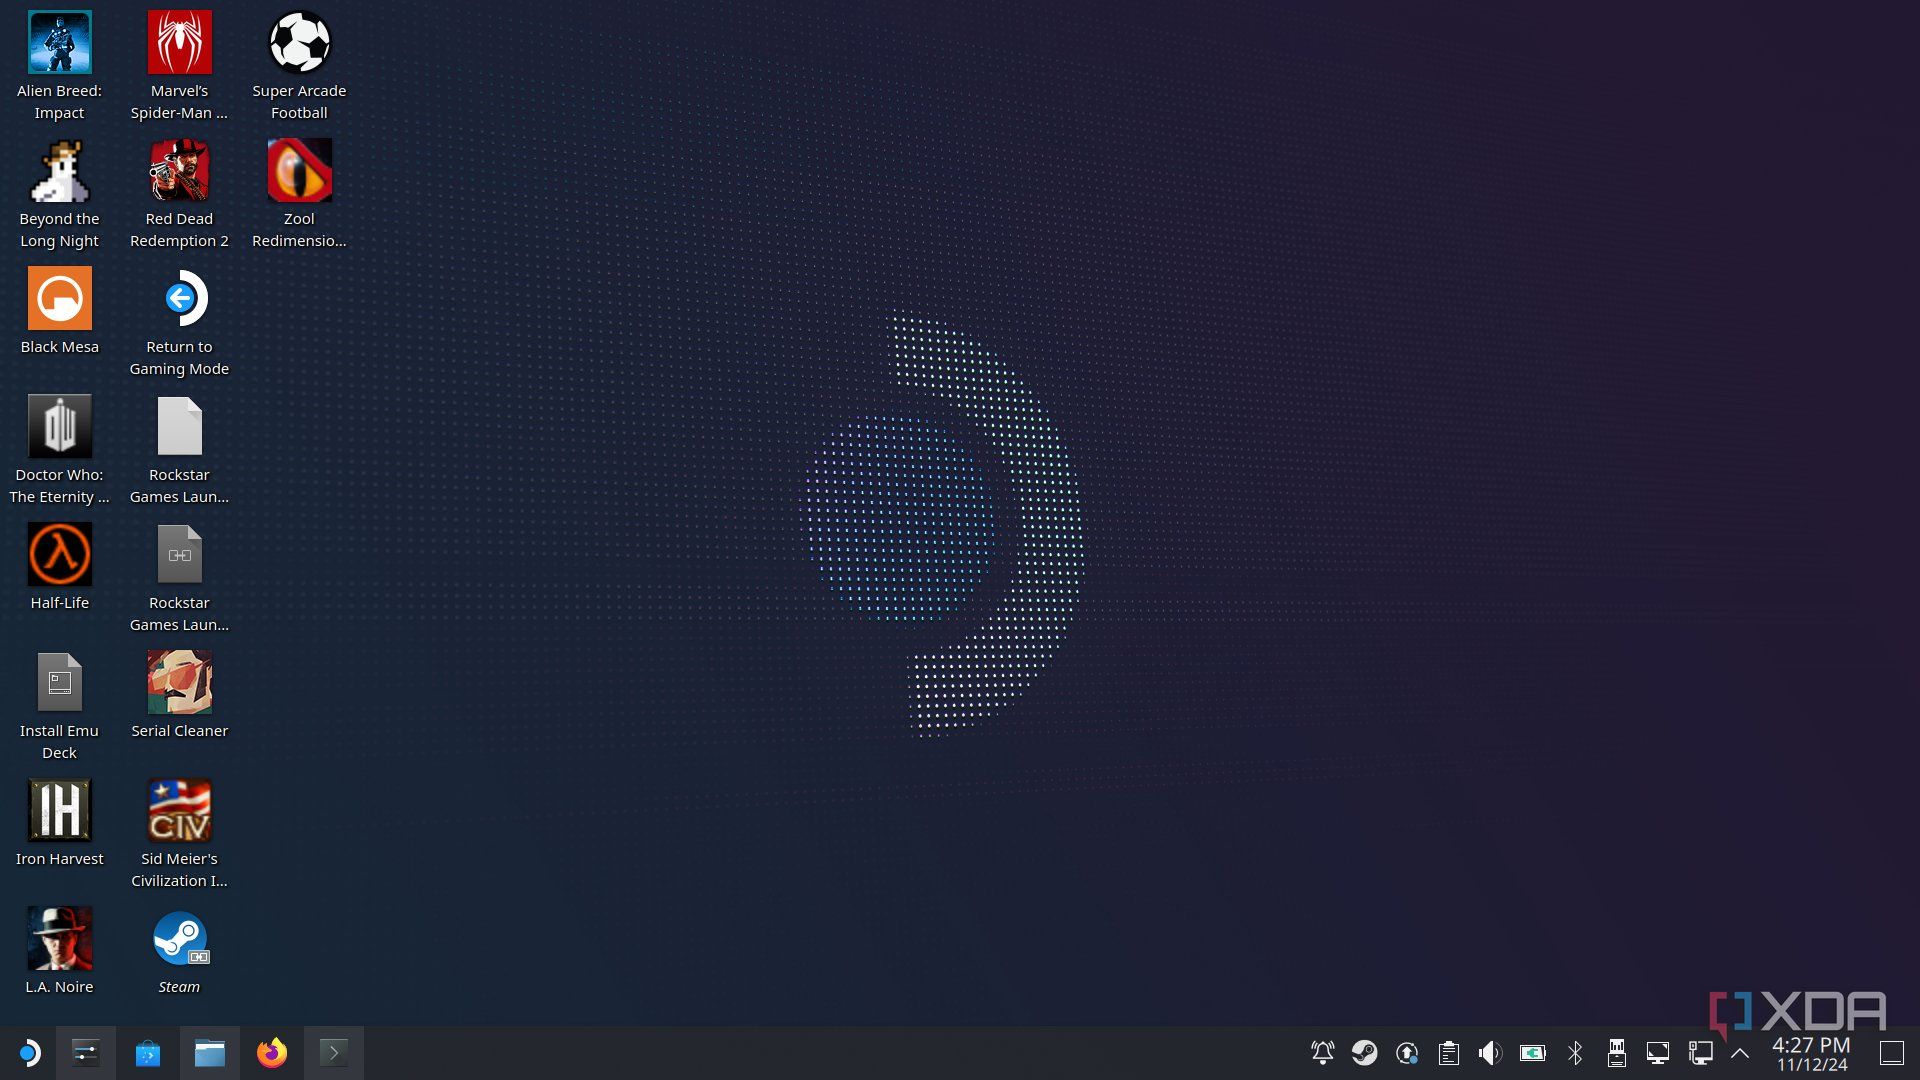Select Doctor Who: The Eternity icon

[59, 450]
